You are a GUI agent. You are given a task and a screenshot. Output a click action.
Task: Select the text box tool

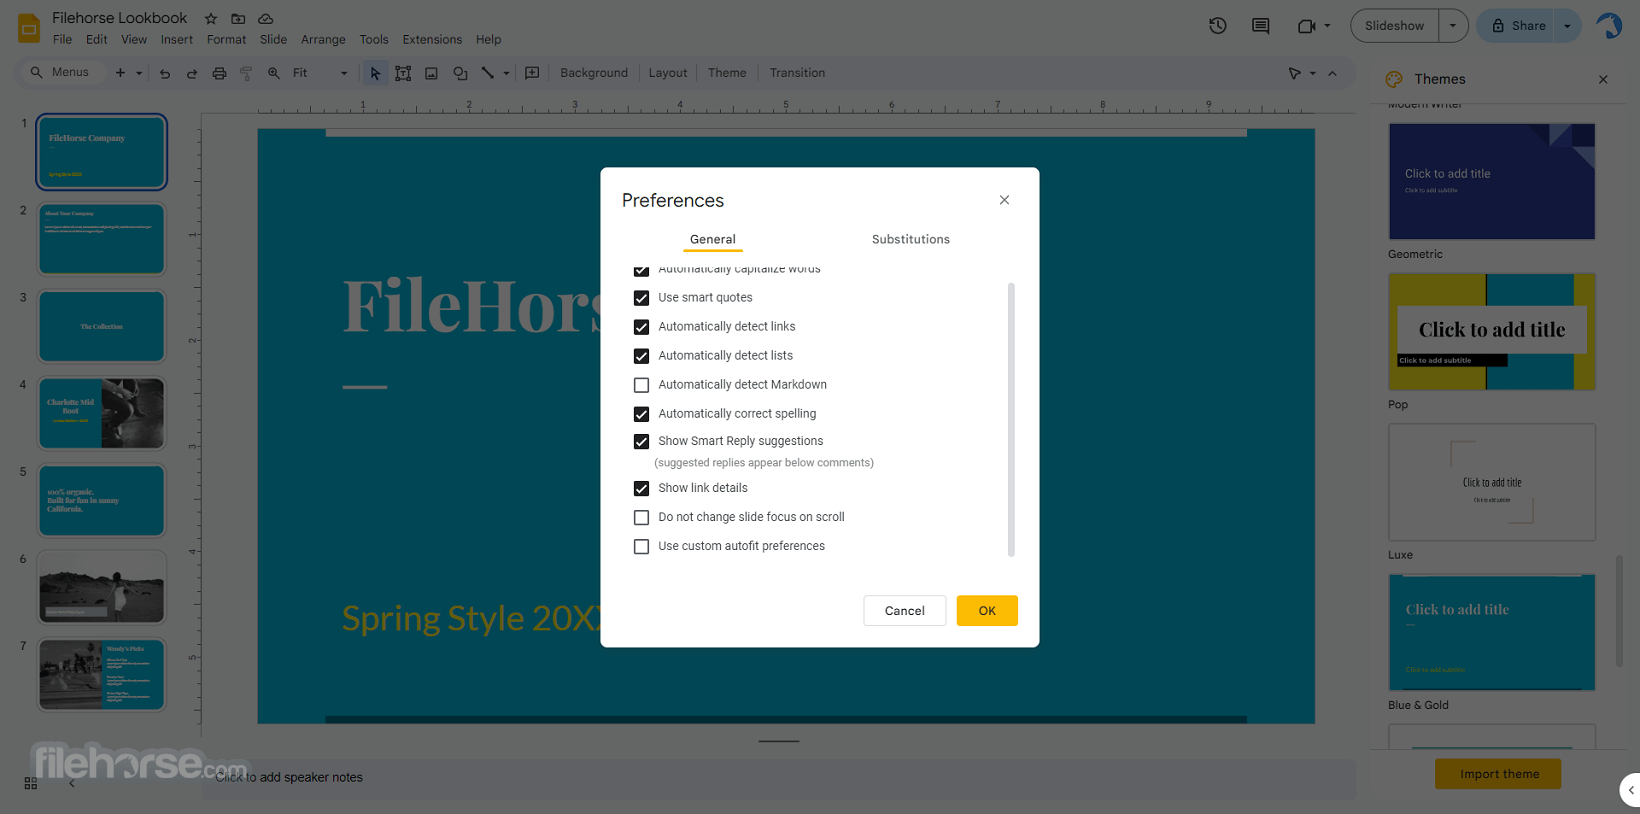coord(403,73)
